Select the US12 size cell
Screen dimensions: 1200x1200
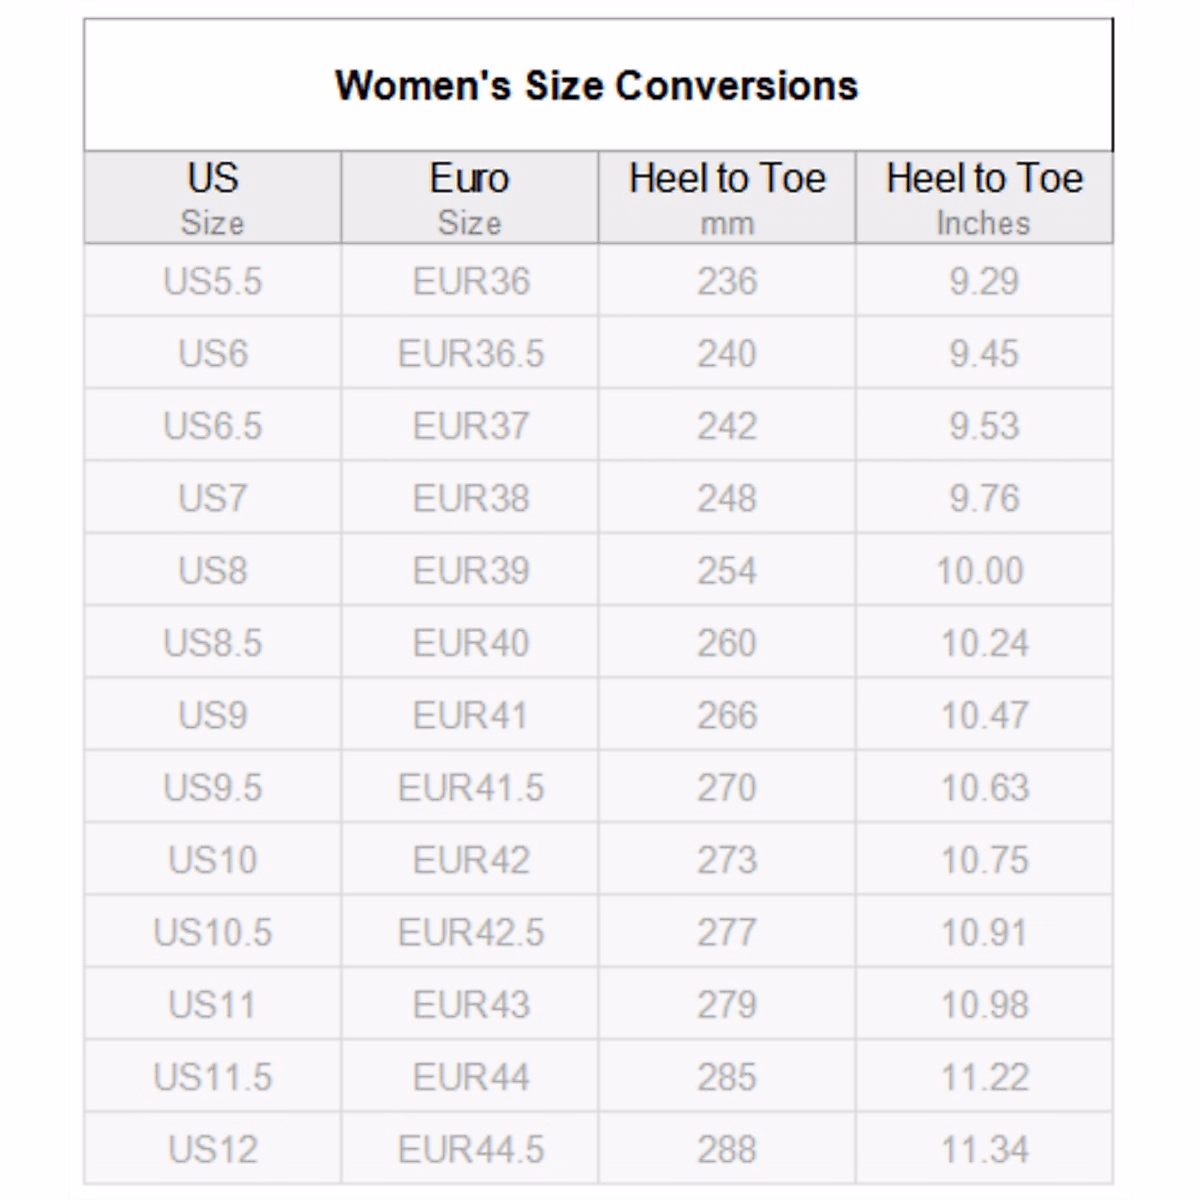point(212,1150)
